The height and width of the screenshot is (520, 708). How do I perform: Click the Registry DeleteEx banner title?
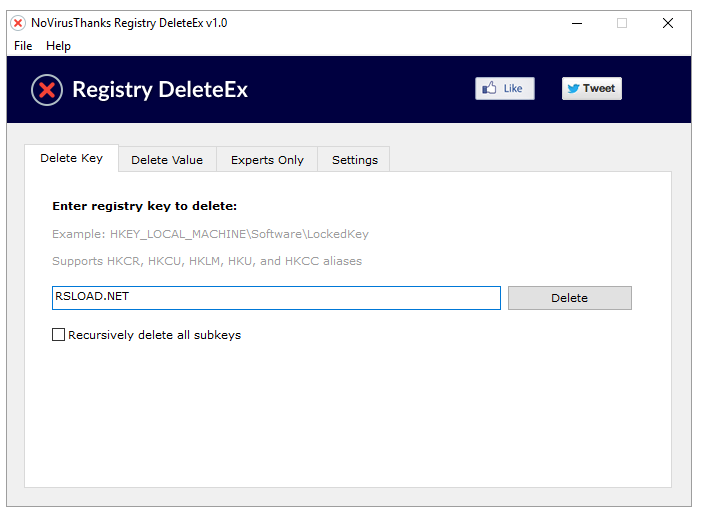point(160,90)
